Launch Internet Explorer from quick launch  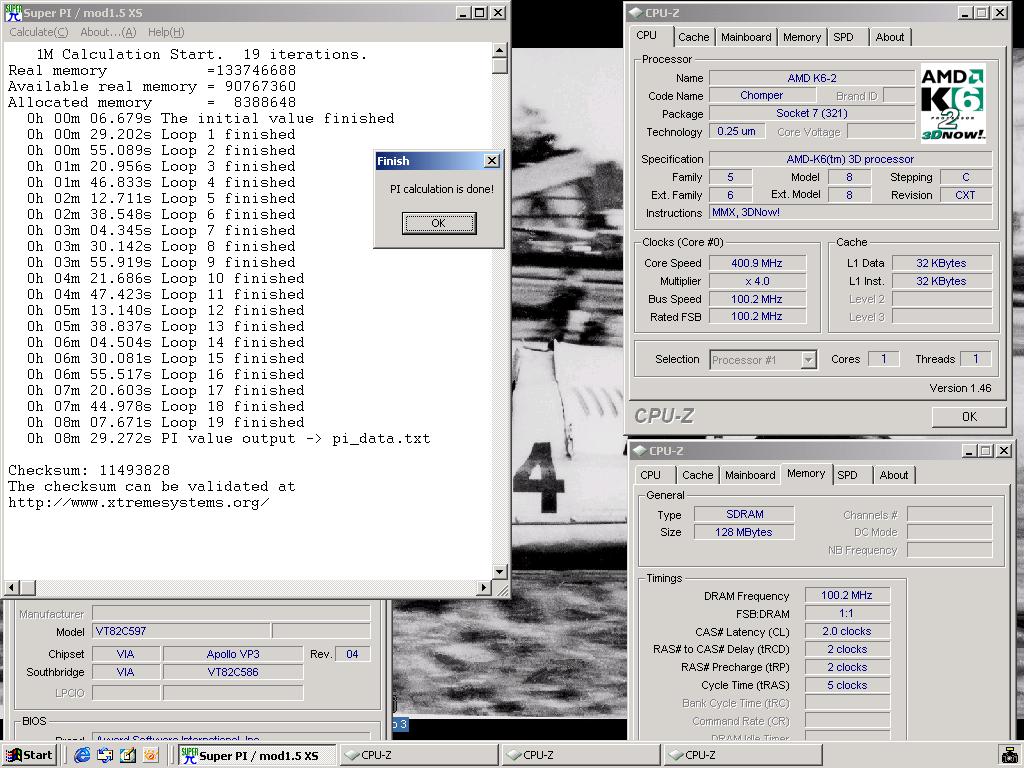click(82, 755)
